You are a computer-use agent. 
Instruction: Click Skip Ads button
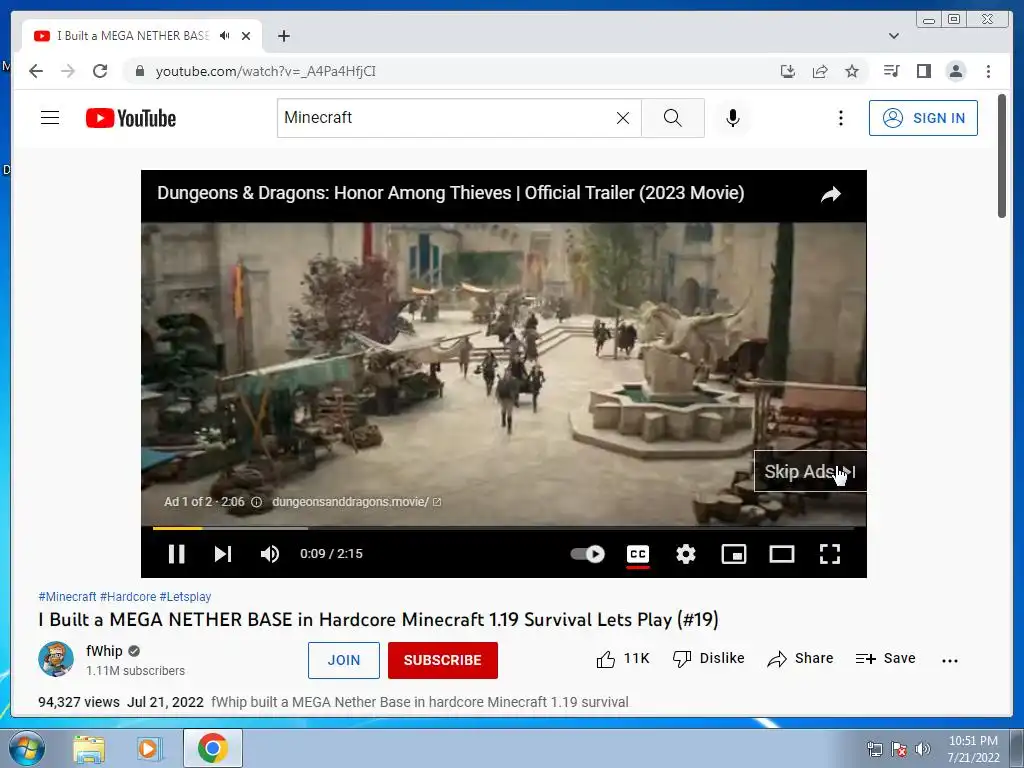coord(810,472)
